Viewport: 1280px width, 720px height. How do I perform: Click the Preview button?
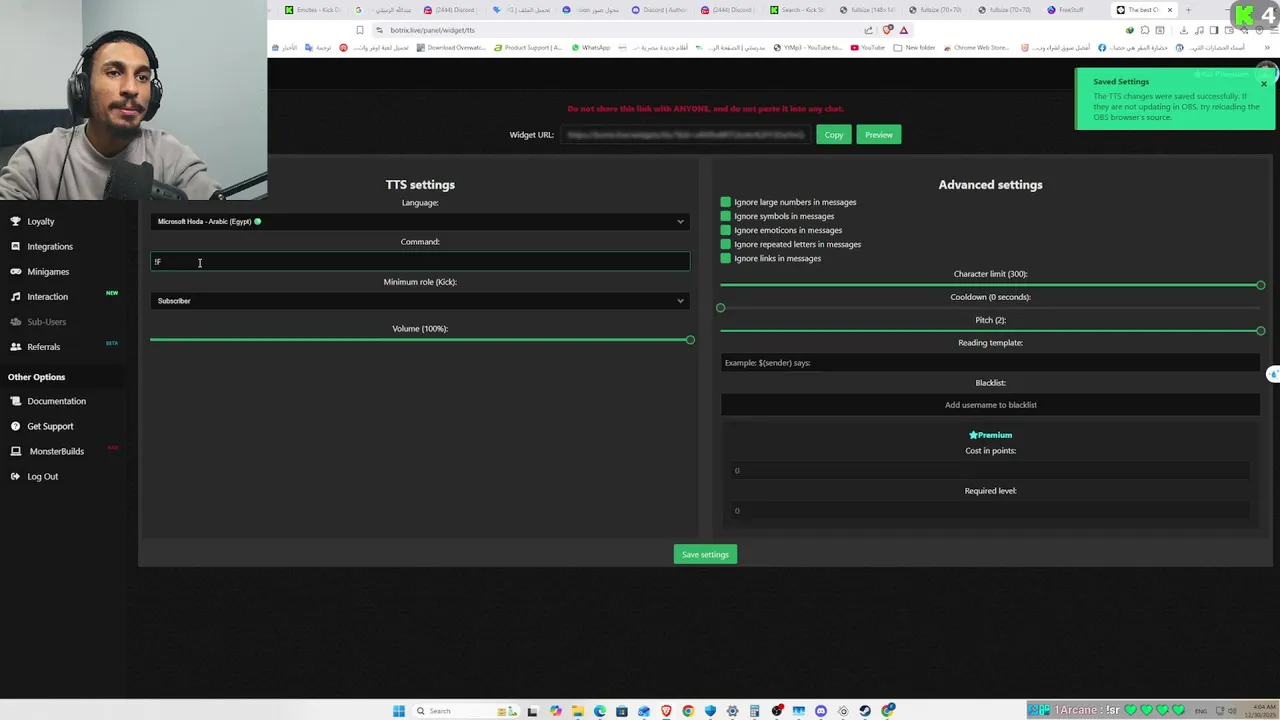click(879, 134)
